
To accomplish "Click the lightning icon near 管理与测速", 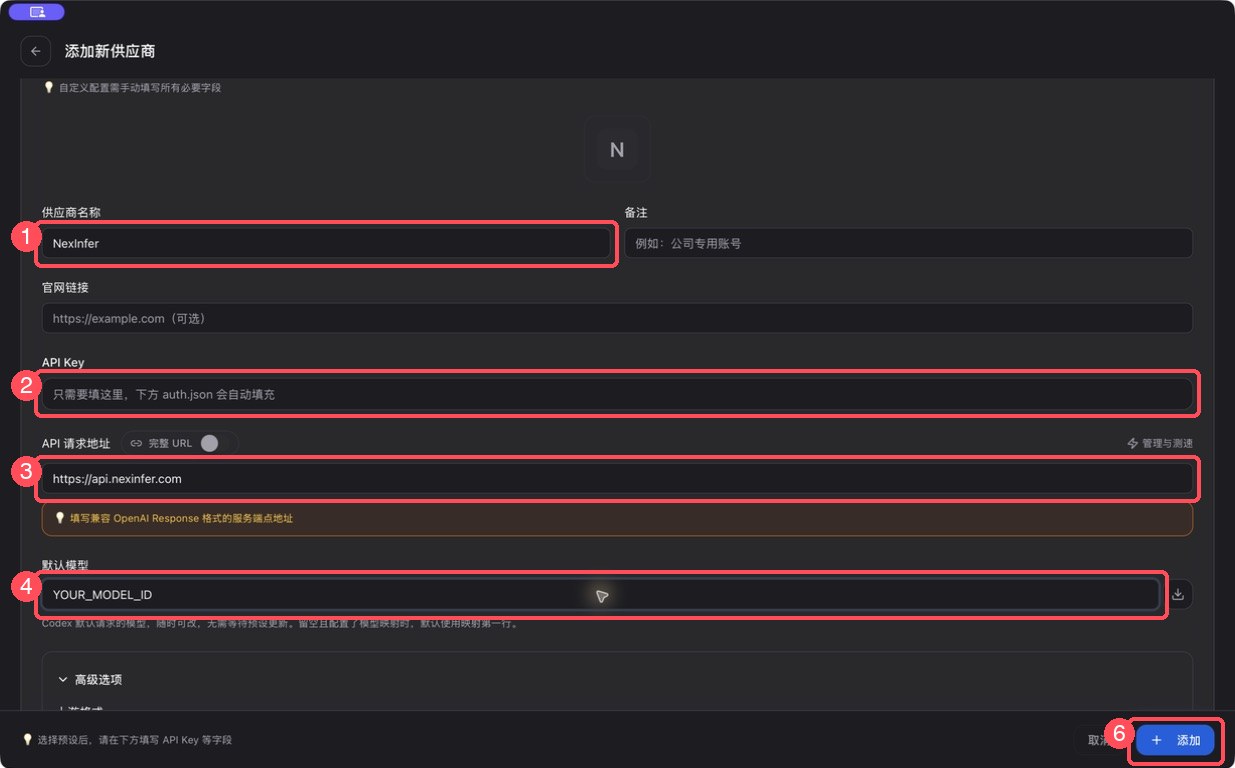I will [1132, 443].
